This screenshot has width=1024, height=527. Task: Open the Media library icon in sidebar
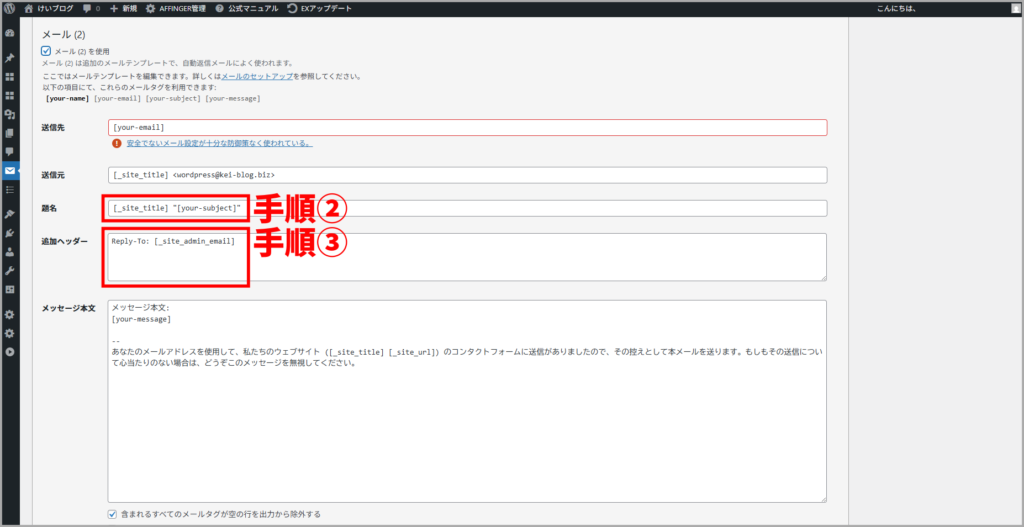(10, 114)
